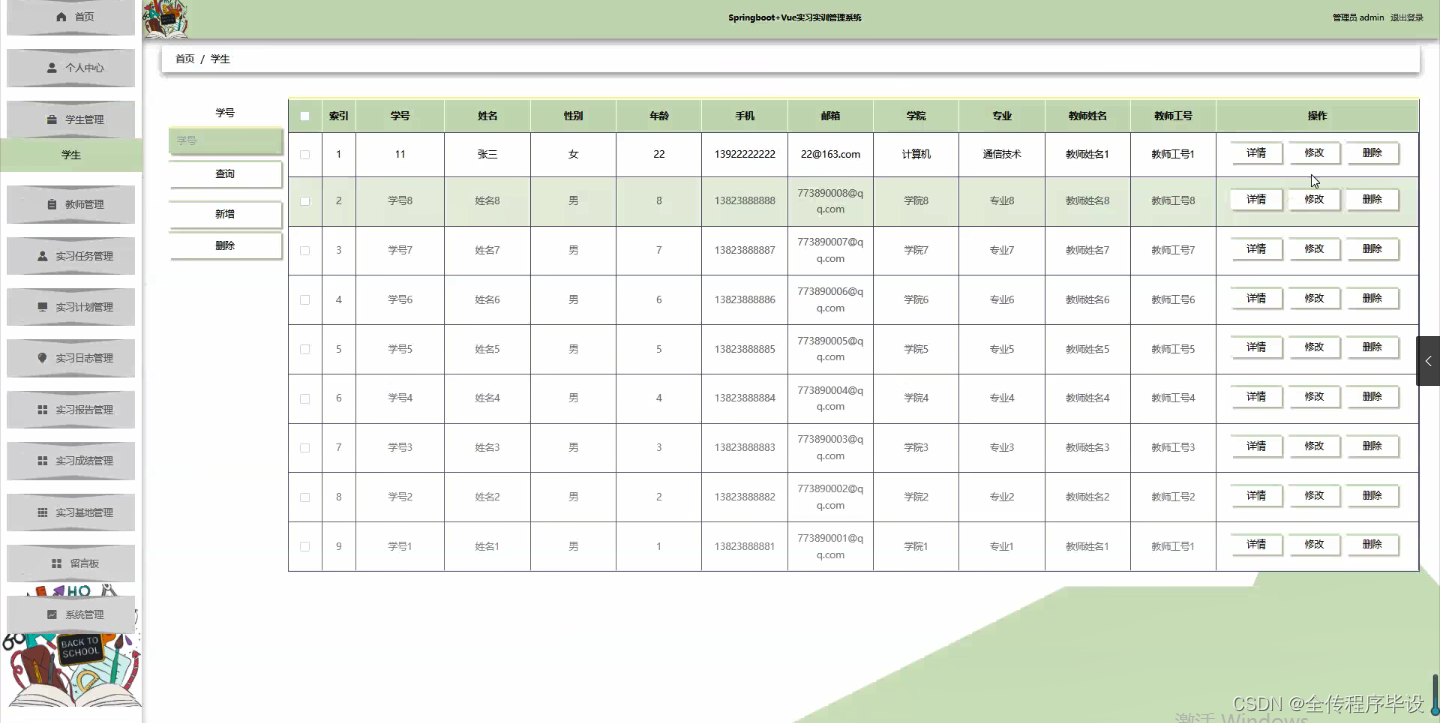Check the box for row 学号7
The image size is (1440, 723).
pos(305,250)
